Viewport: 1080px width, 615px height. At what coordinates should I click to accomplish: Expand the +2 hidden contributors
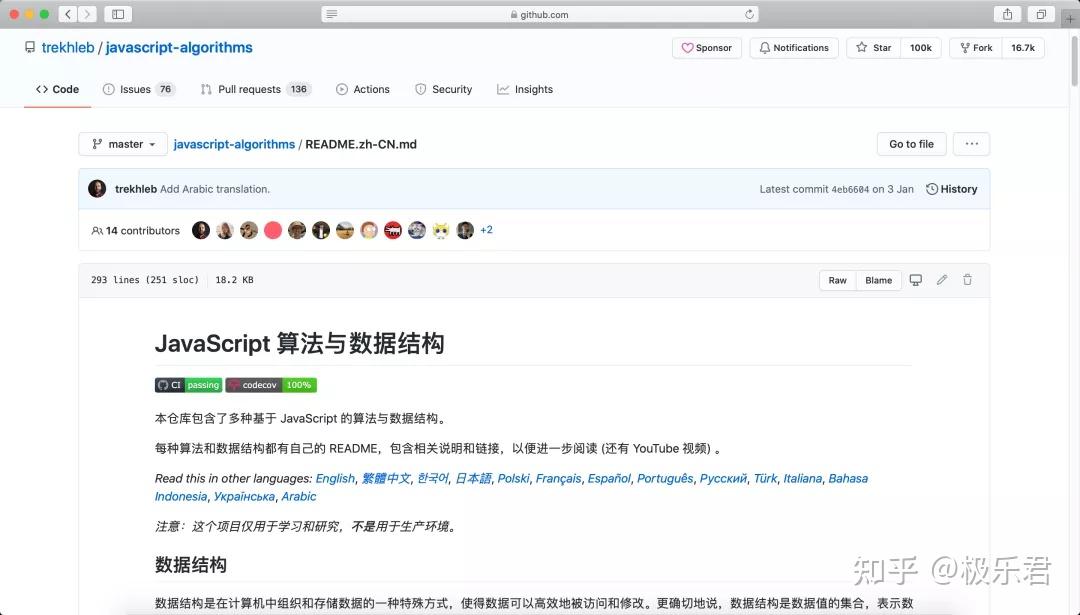pyautogui.click(x=486, y=230)
